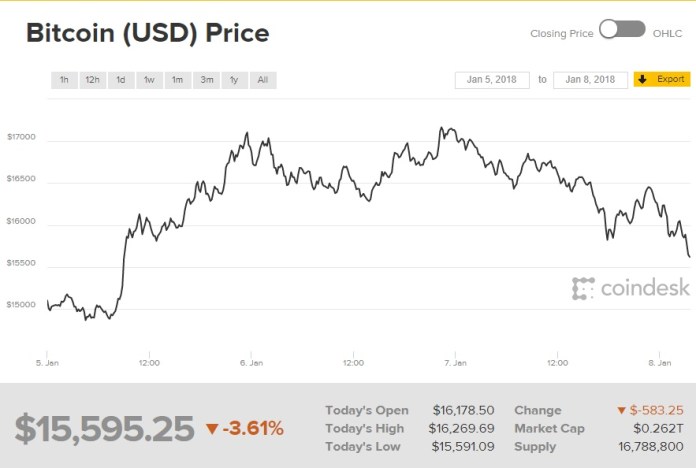Click the OHLC label

(x=667, y=33)
